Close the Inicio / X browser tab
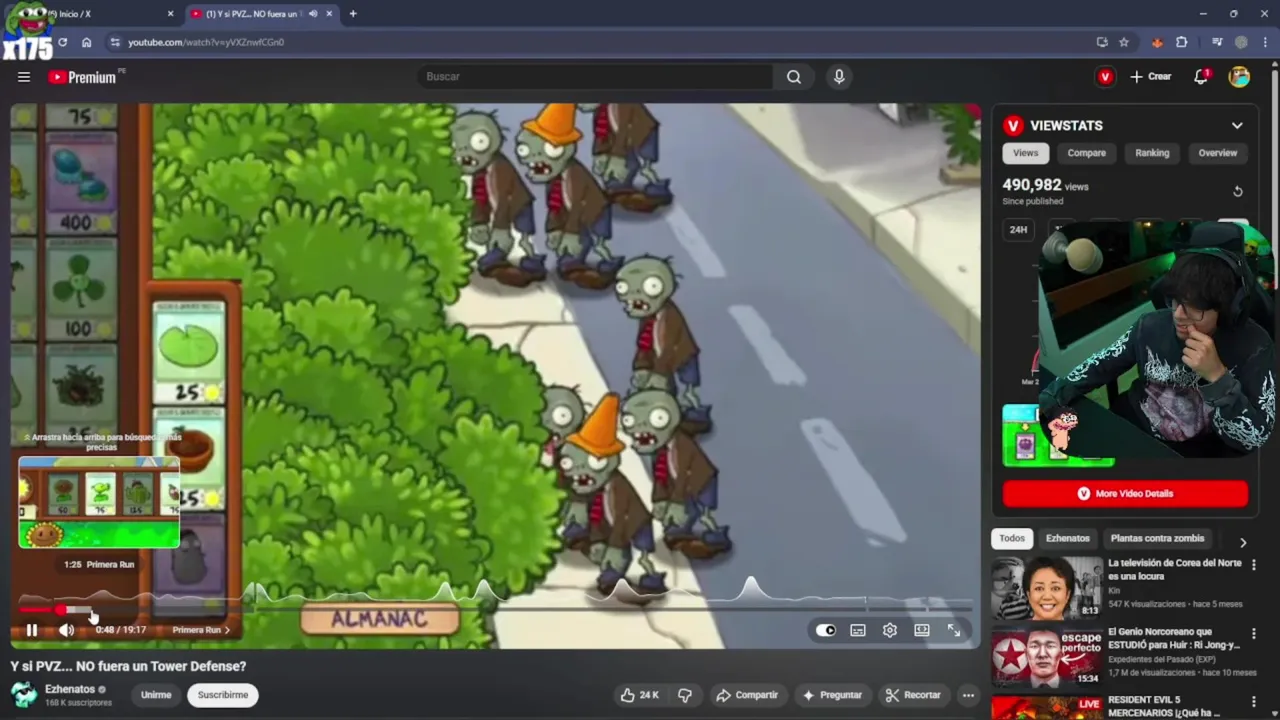 170,14
